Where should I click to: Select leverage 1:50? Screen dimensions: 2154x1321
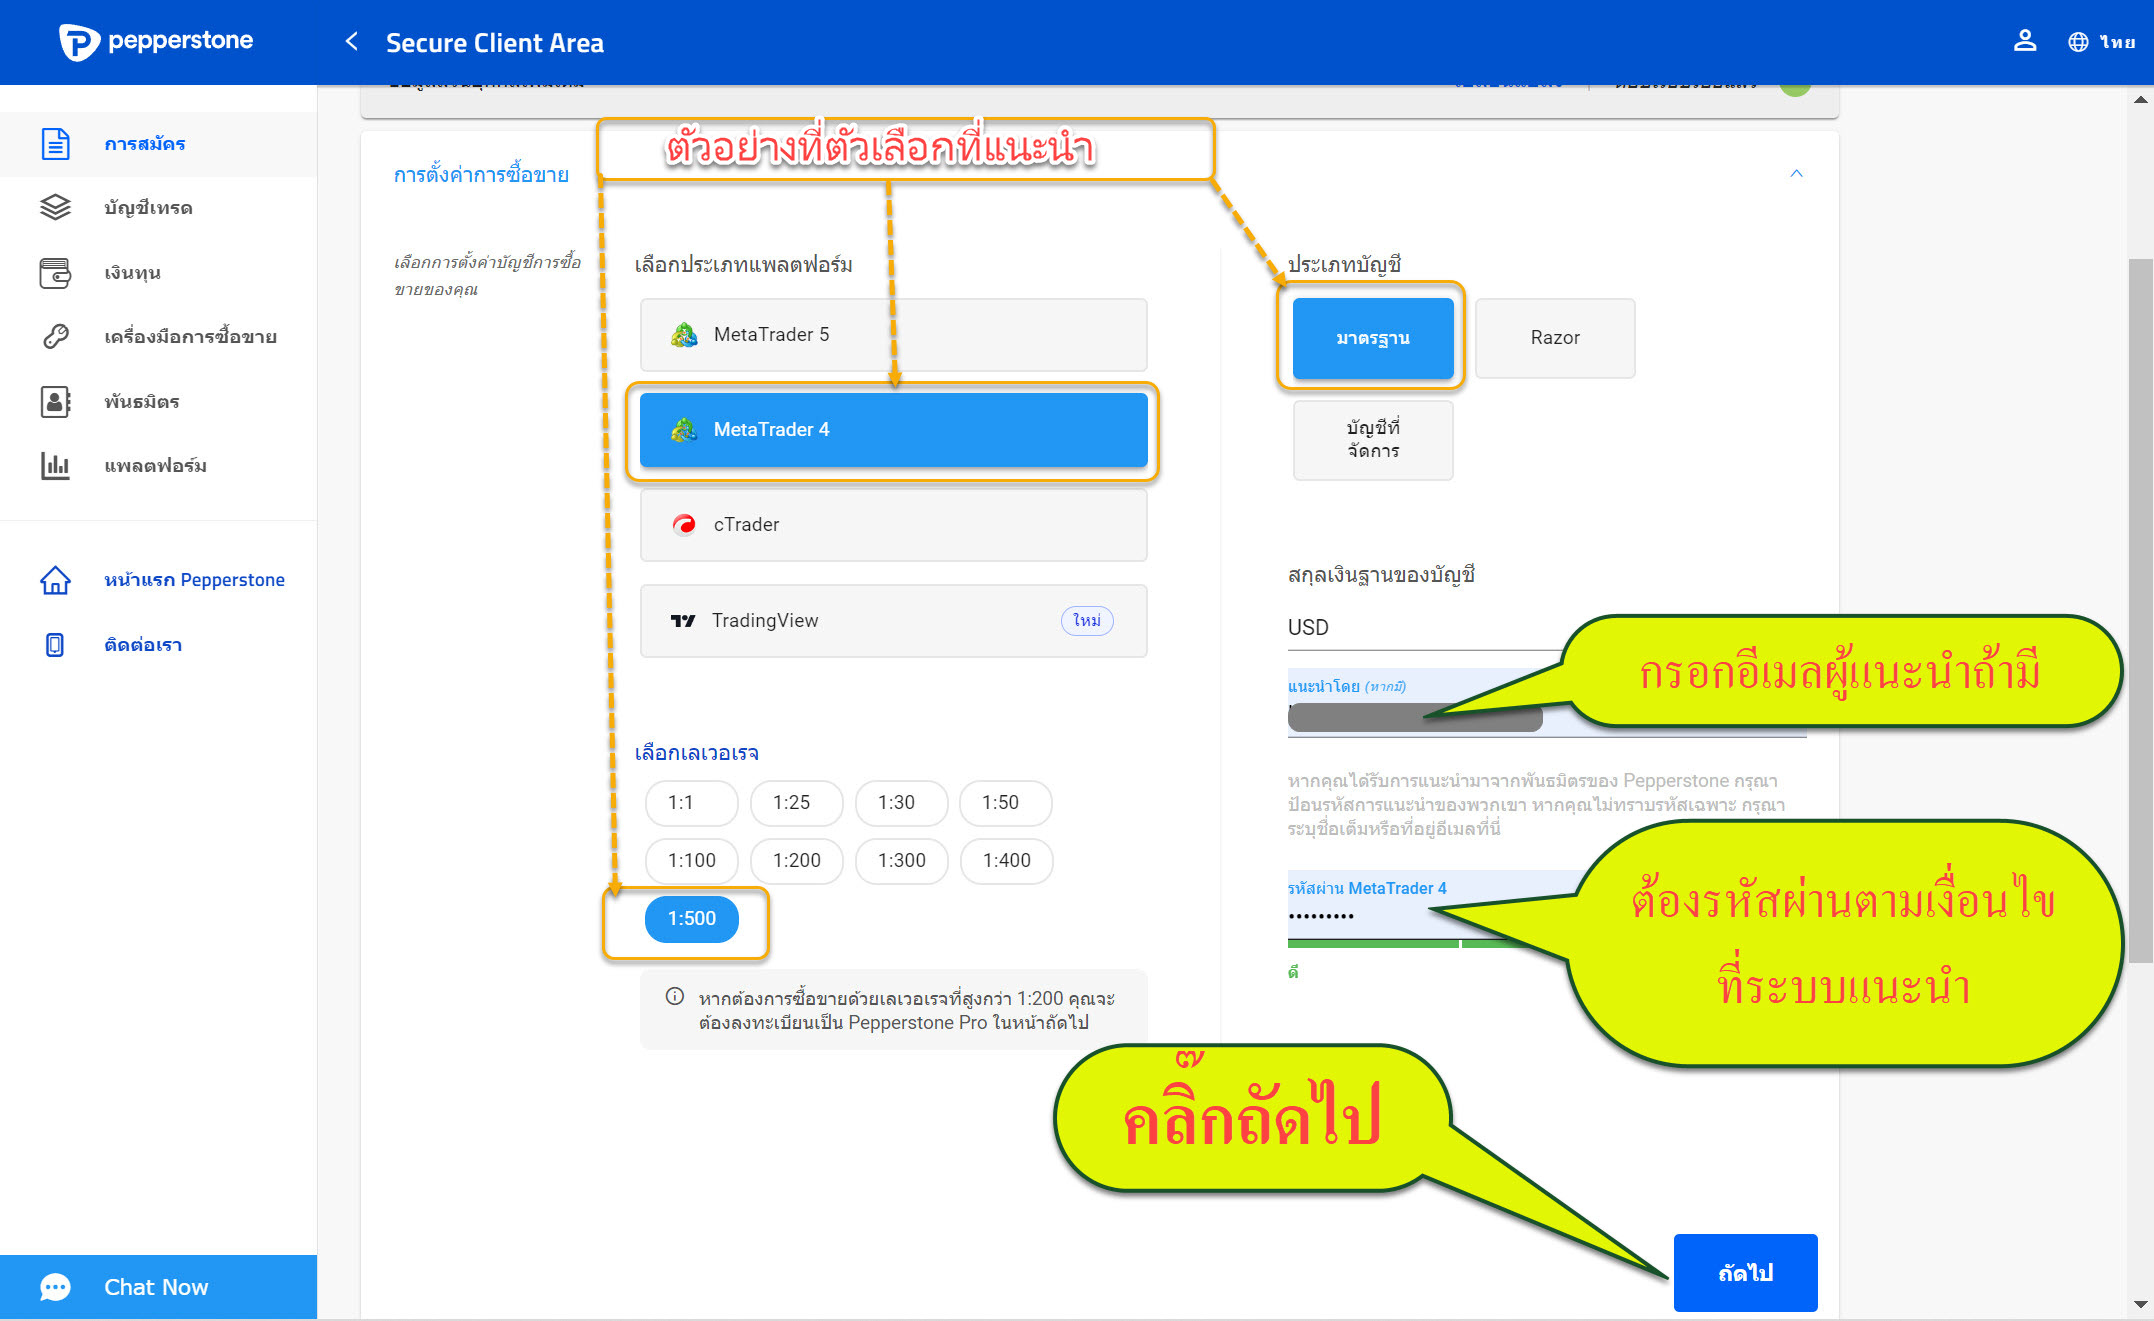point(1005,803)
